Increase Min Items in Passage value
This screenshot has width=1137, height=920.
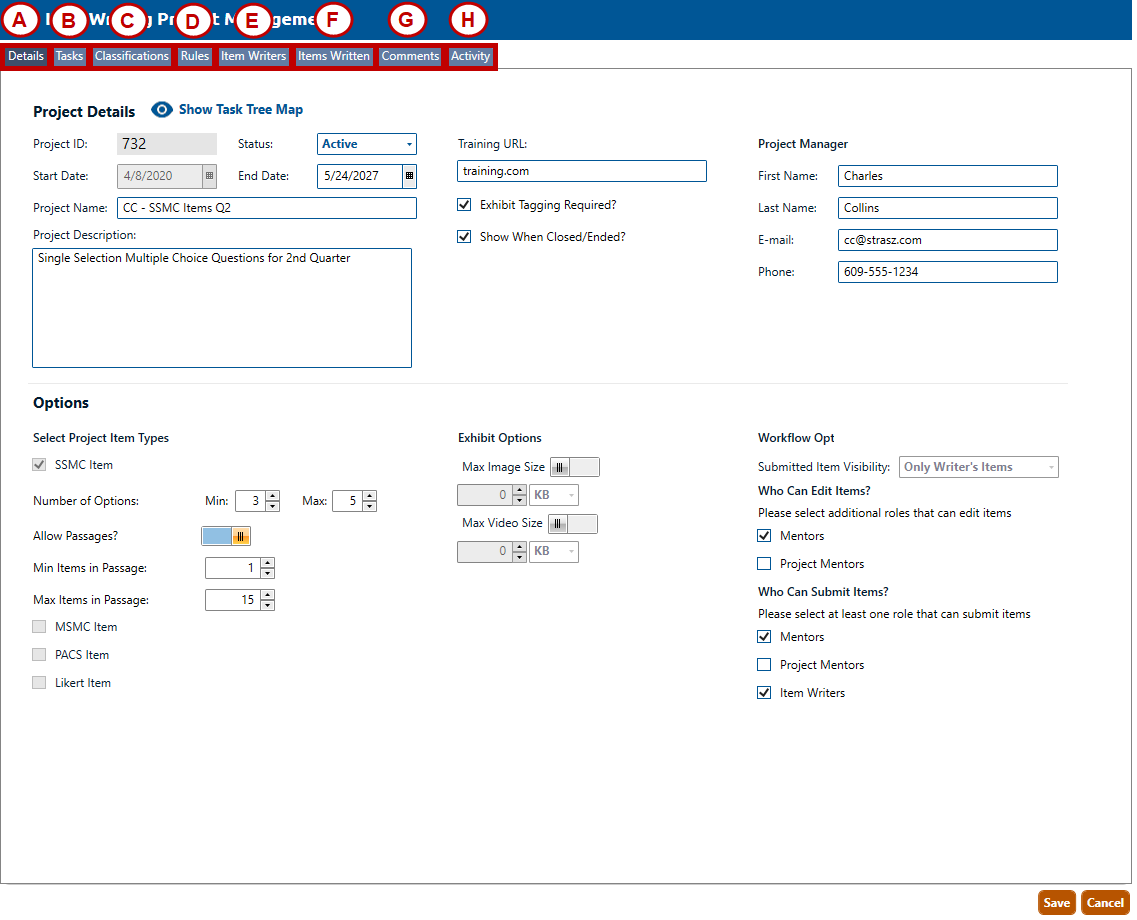(x=267, y=563)
